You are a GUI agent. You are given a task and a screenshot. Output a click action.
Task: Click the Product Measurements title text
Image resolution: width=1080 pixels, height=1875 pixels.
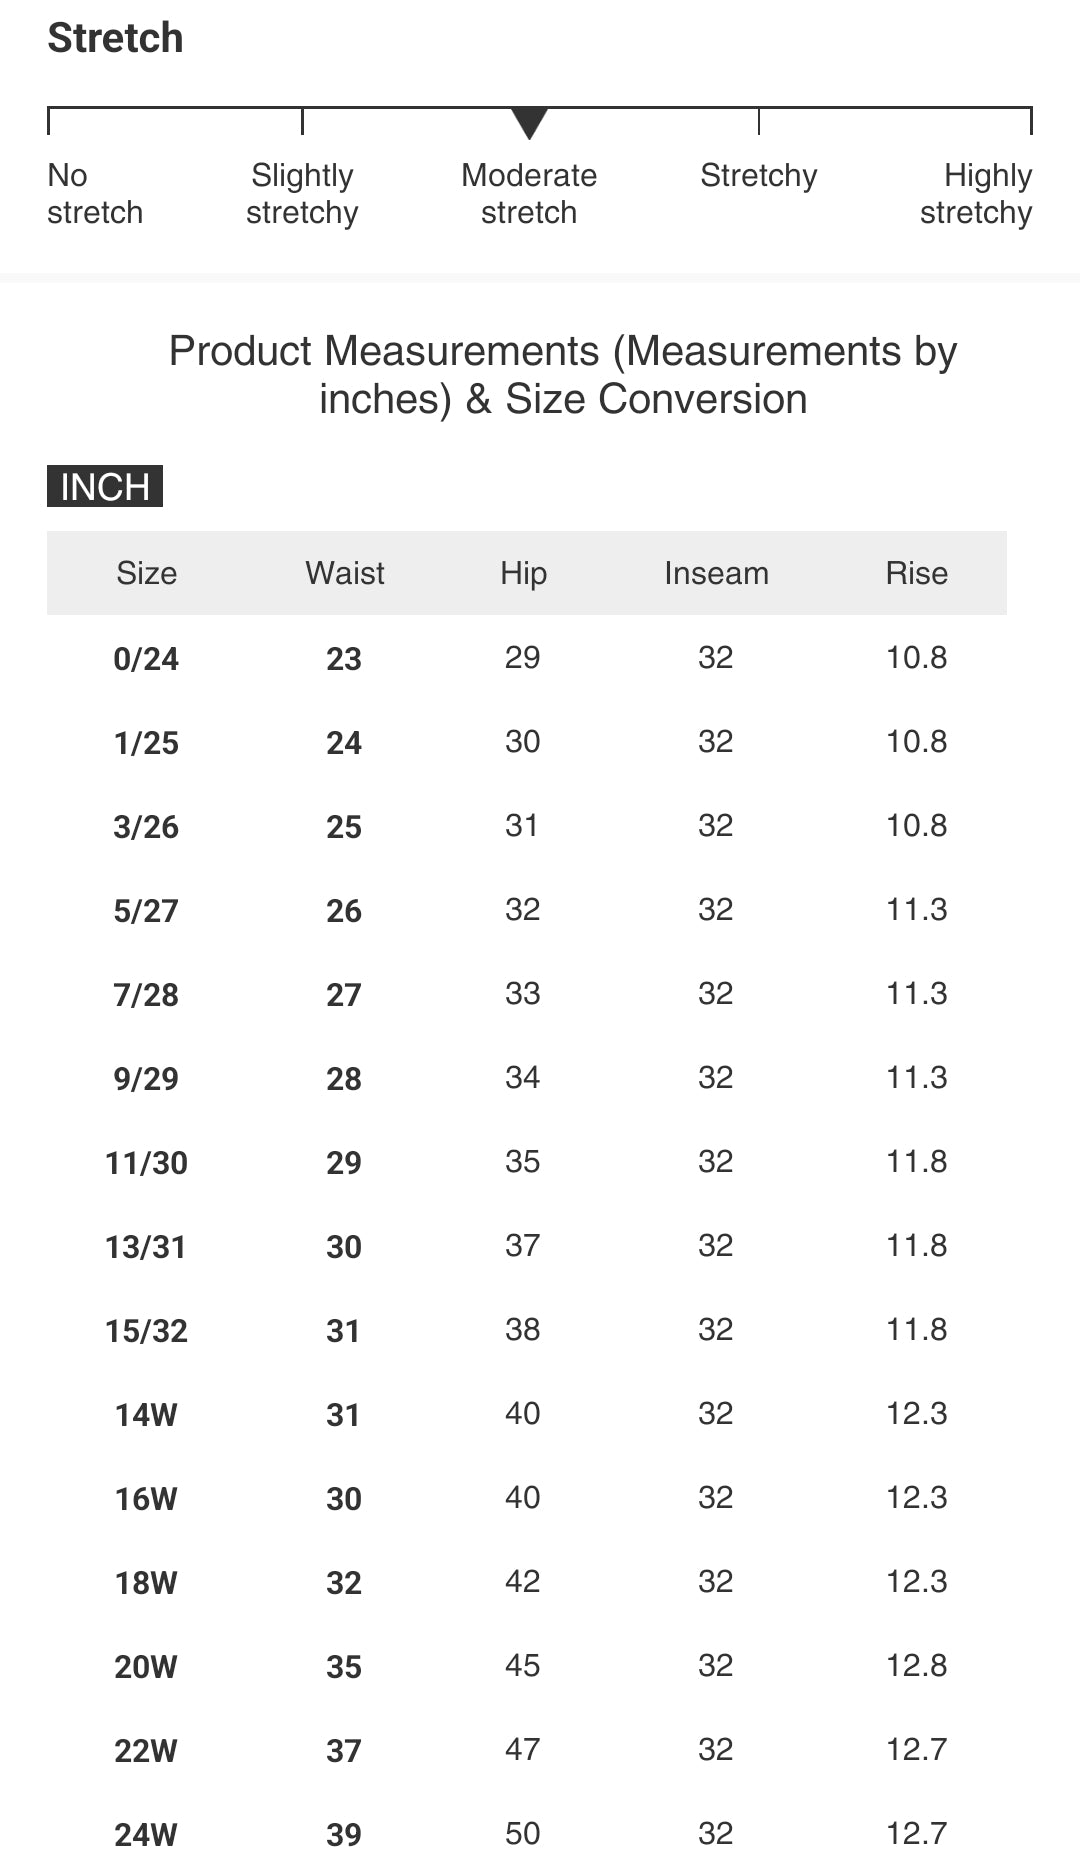563,375
